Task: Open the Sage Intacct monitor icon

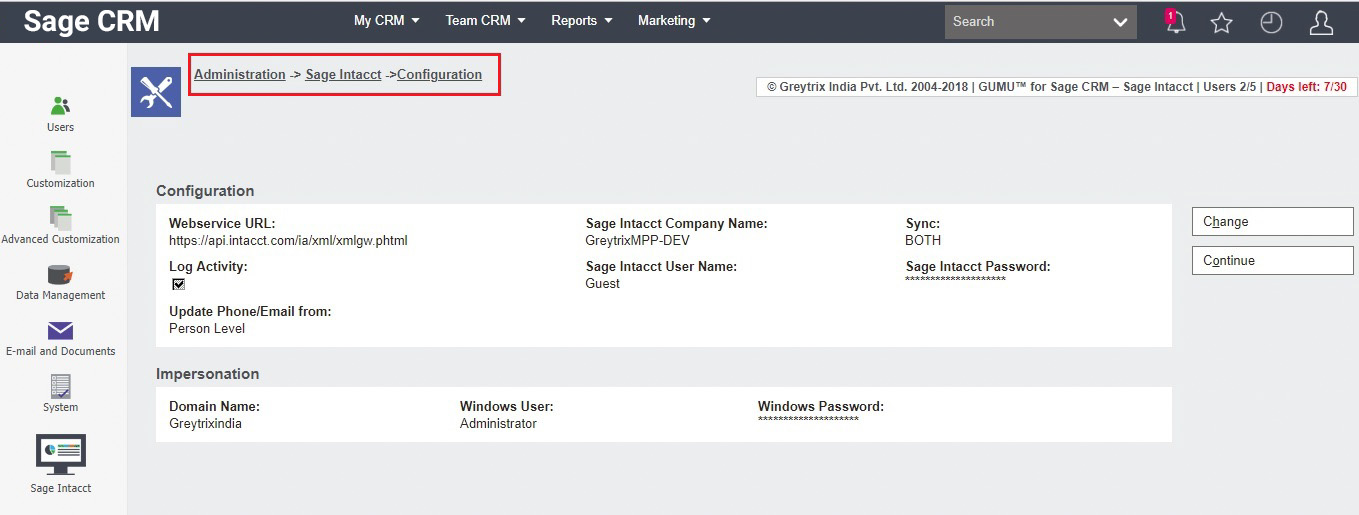Action: 60,456
